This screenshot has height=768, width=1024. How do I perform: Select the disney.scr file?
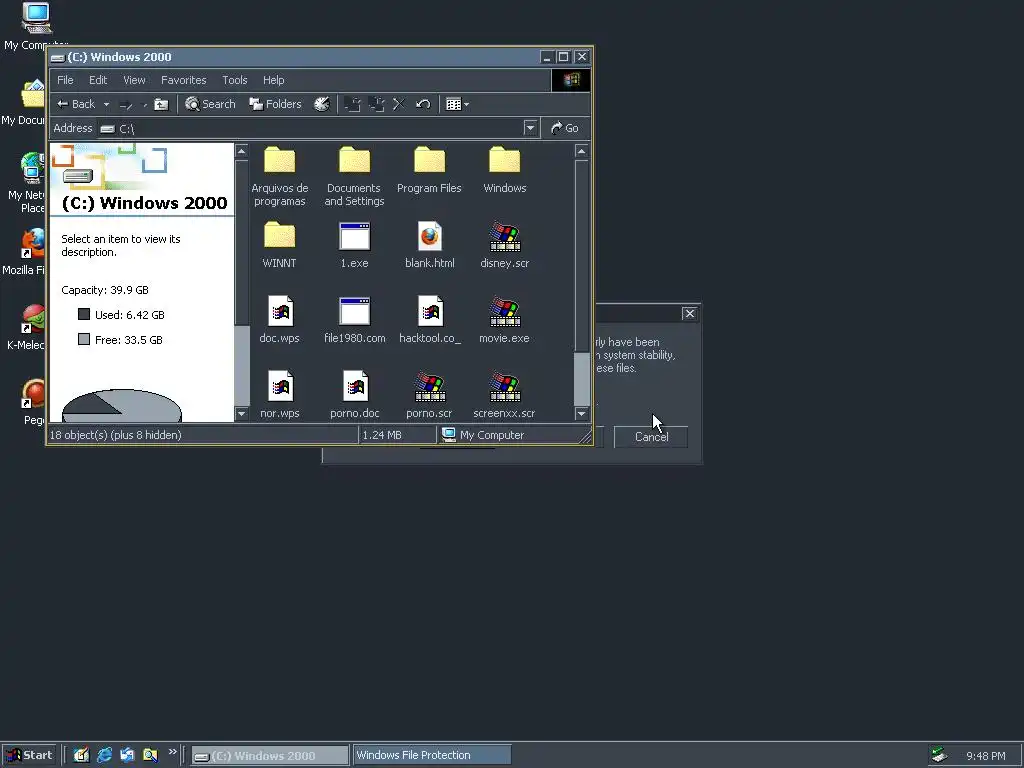click(505, 245)
